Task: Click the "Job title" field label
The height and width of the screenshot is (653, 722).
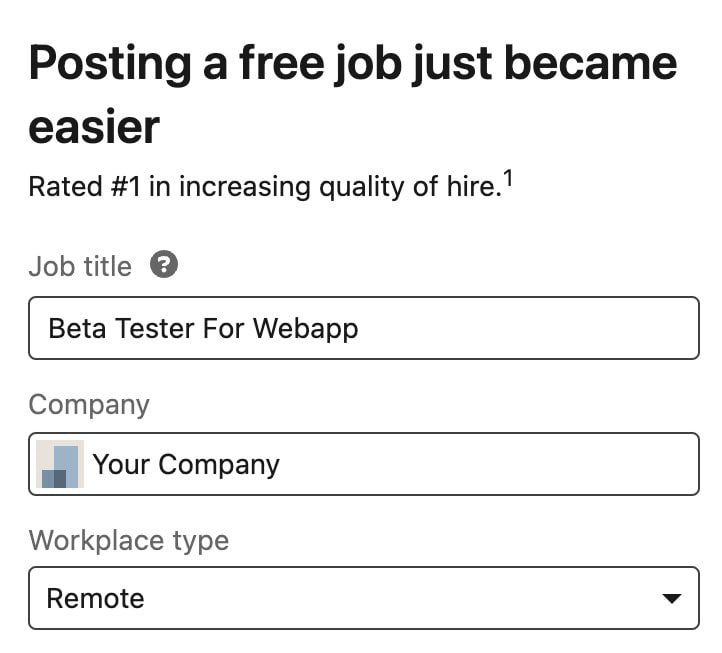Action: tap(80, 266)
